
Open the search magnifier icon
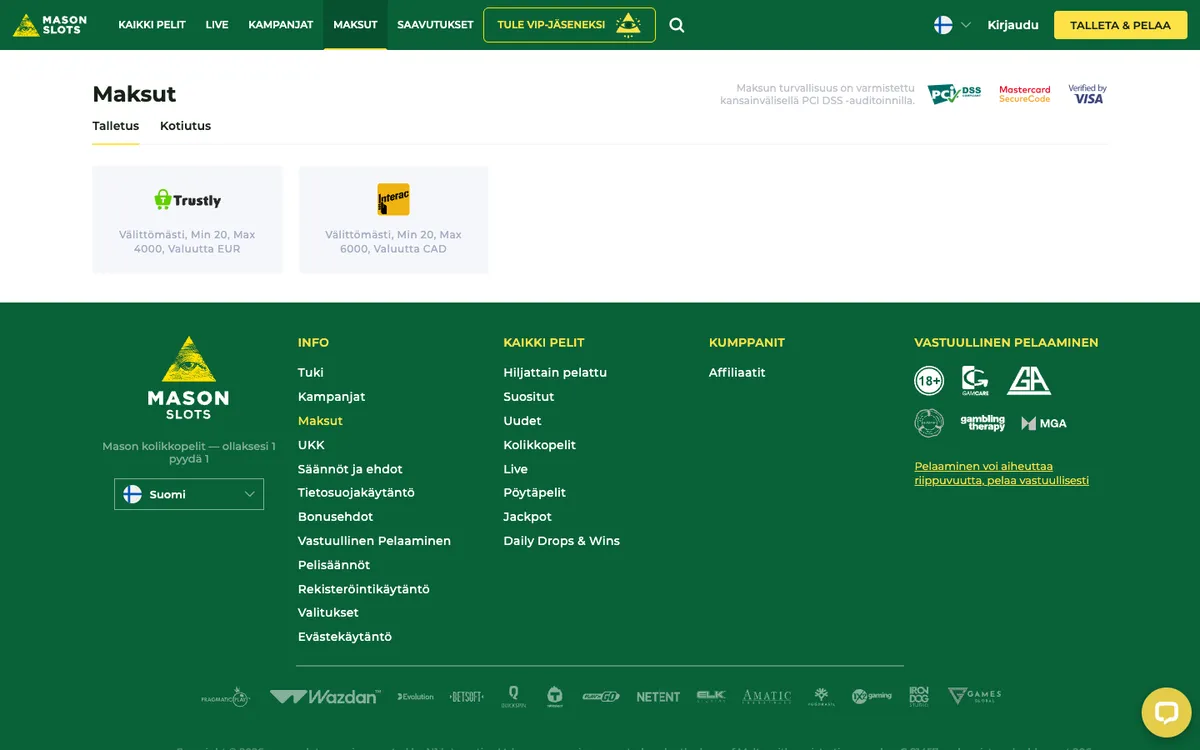tap(677, 25)
